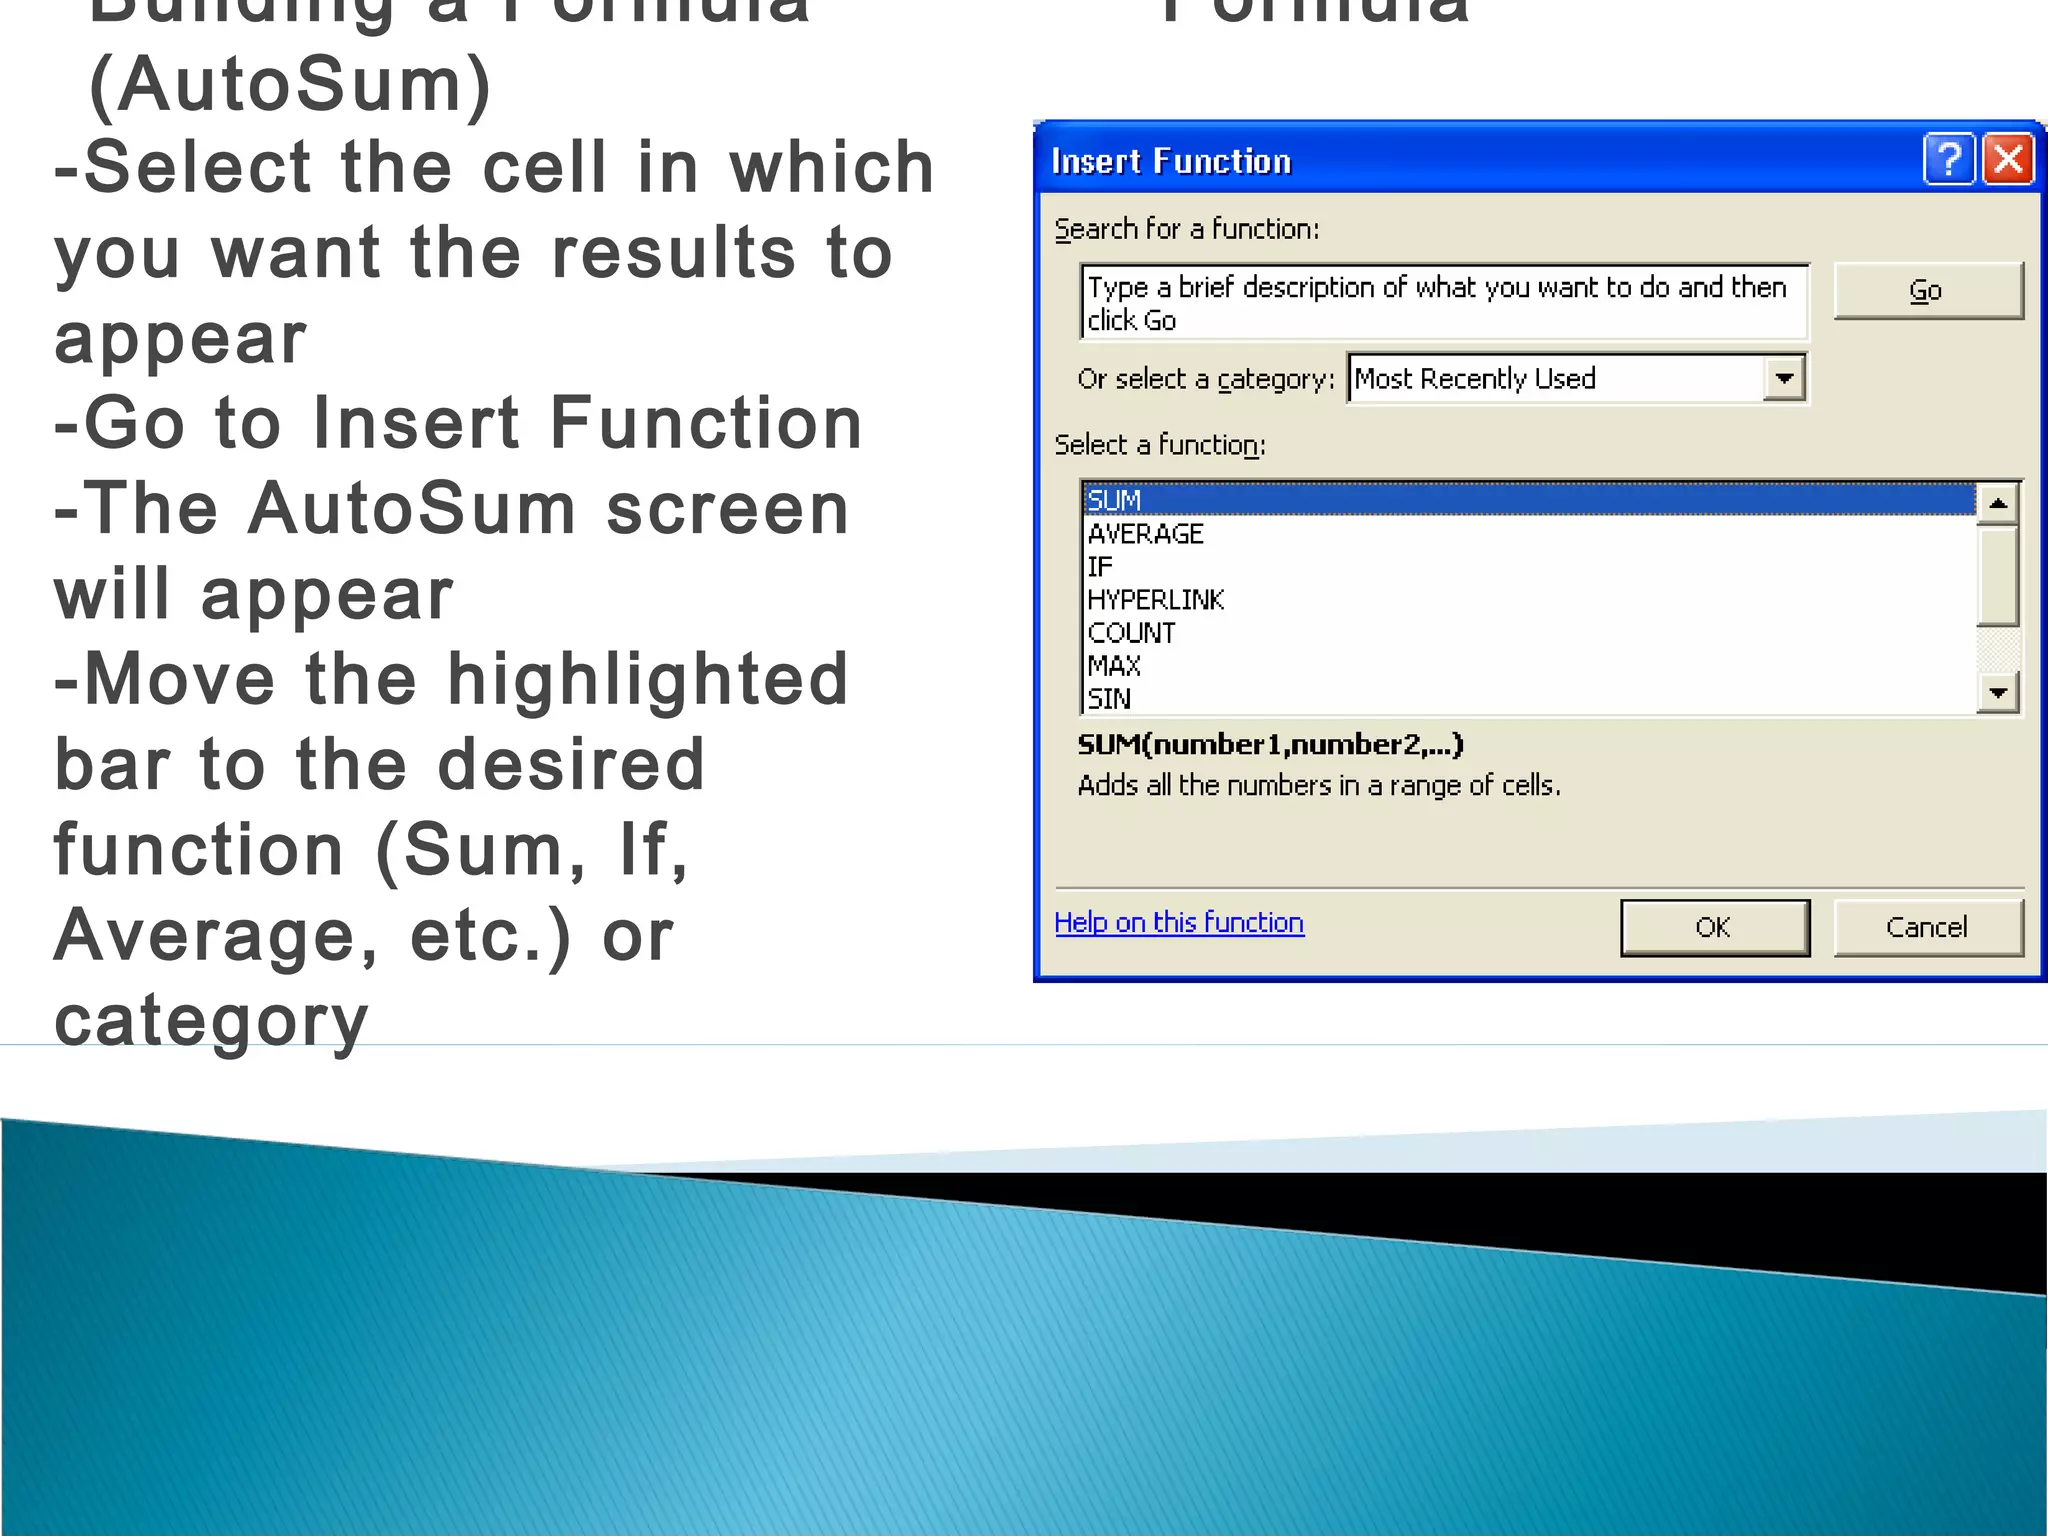Open the Help on this function link

tap(1179, 922)
